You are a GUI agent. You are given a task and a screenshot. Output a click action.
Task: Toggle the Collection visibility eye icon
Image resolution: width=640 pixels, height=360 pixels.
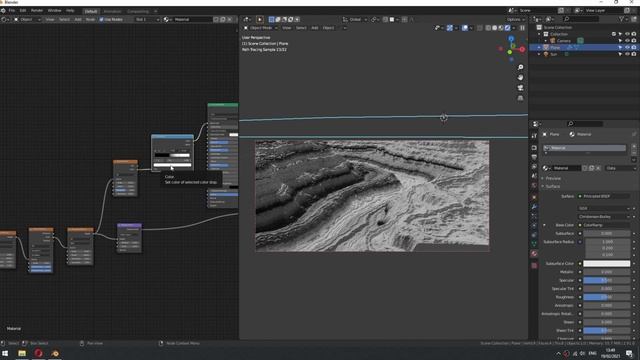coord(627,34)
